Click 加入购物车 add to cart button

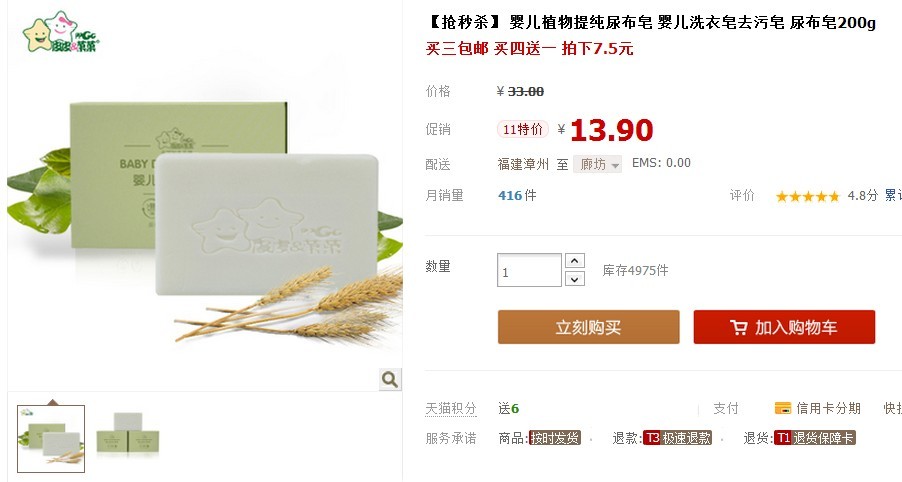coord(784,327)
